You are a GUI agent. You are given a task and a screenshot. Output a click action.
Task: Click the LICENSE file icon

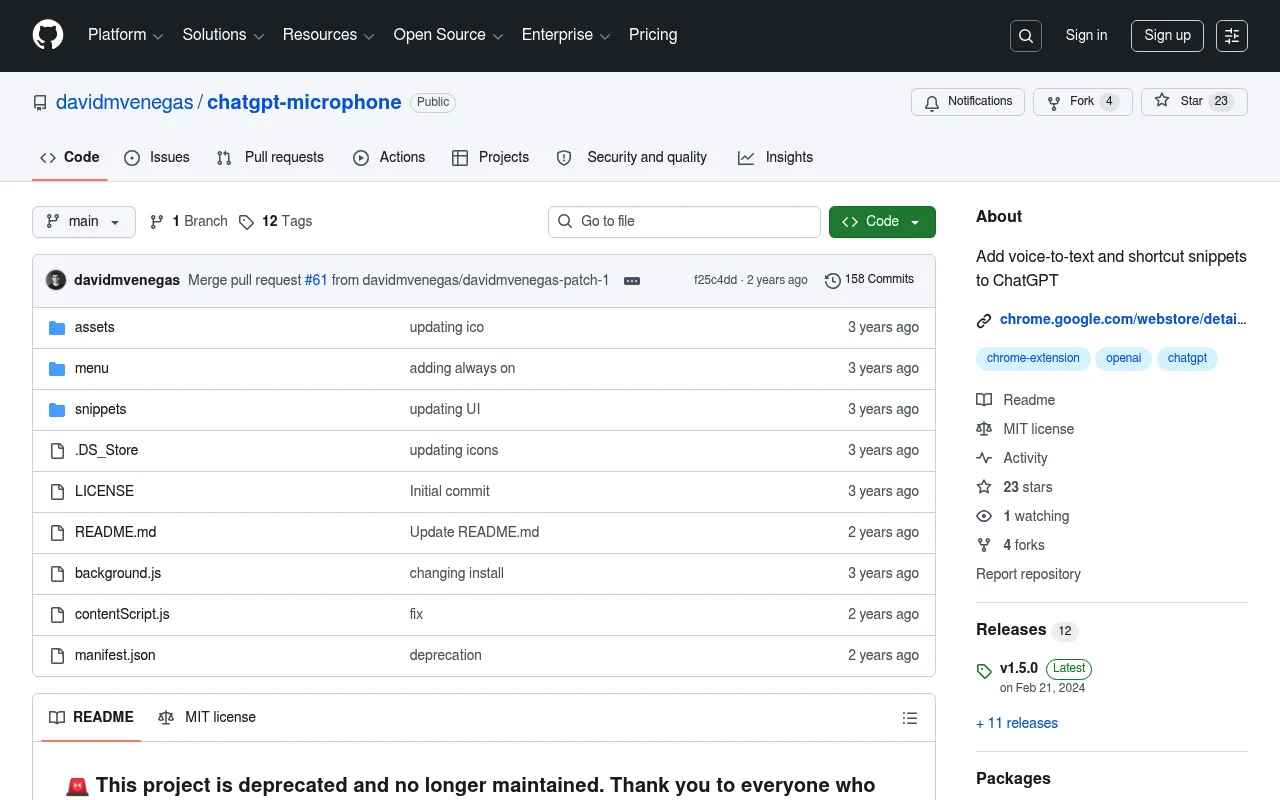tap(57, 492)
